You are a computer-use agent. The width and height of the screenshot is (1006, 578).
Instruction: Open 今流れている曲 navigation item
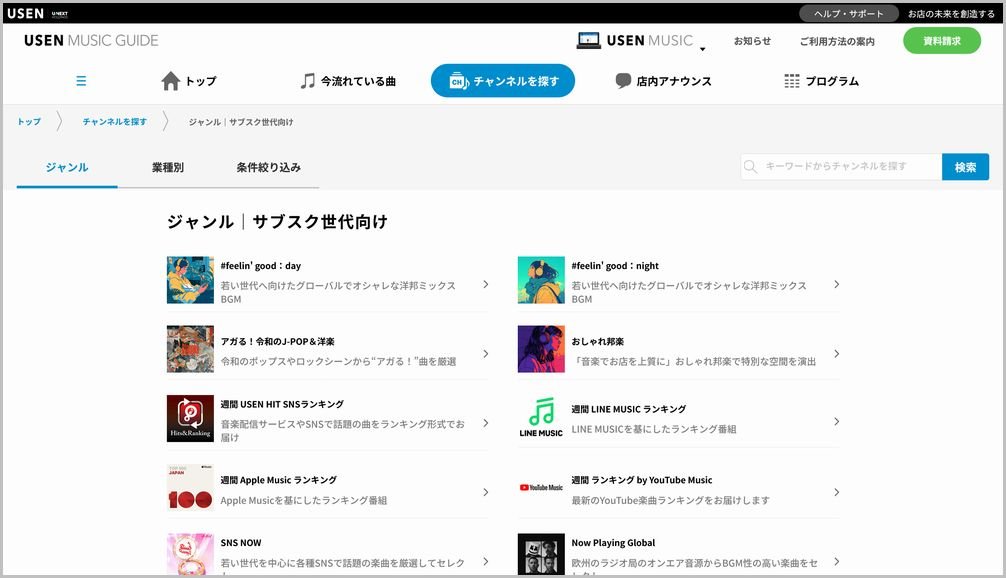pos(348,81)
